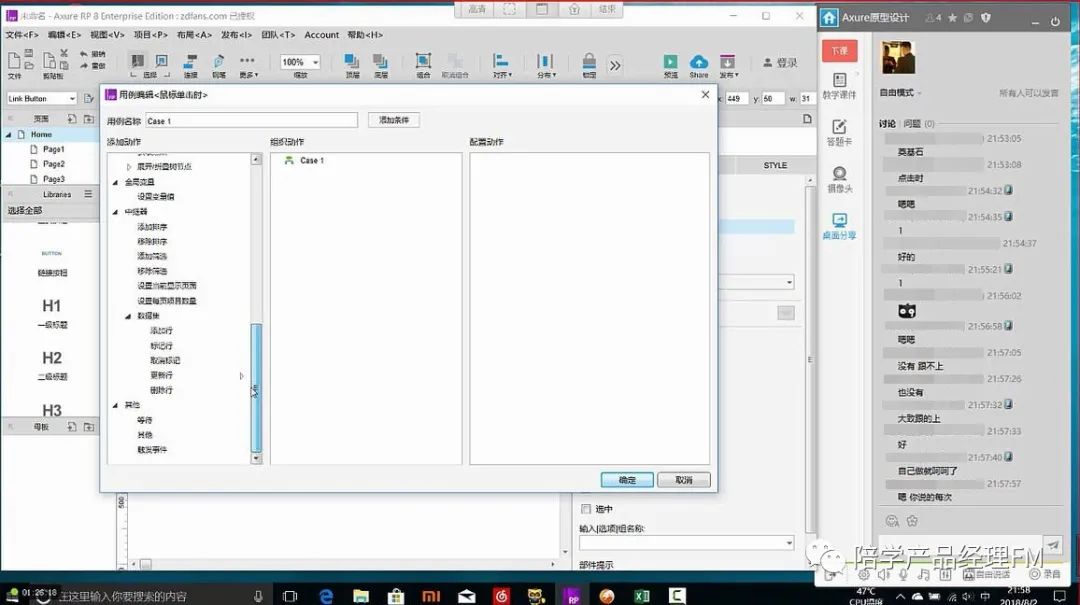Click the action list vertical scrollbar thumb

tap(256, 388)
